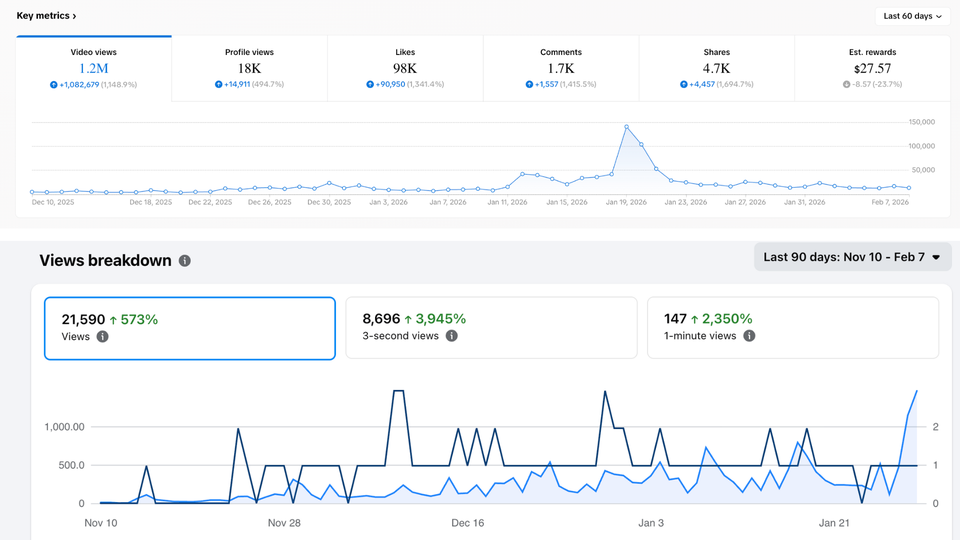Select the 1-minute views card
Image resolution: width=960 pixels, height=540 pixels.
(x=792, y=327)
